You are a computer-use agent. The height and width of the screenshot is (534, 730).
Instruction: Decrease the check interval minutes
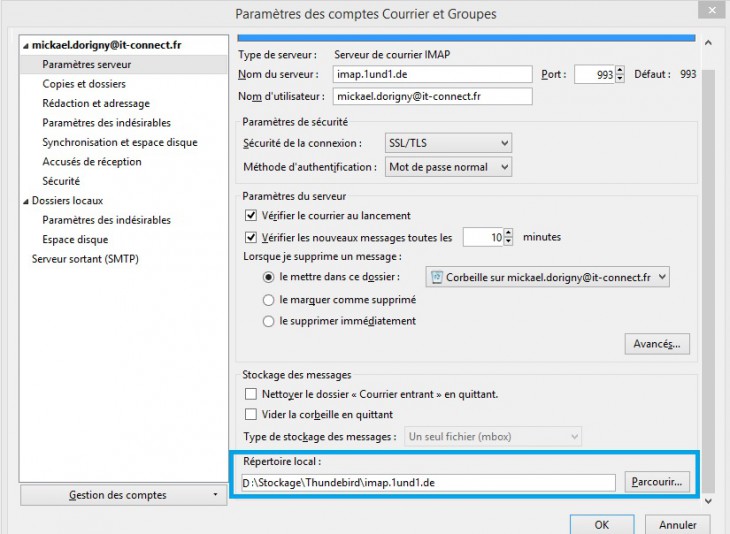click(508, 242)
